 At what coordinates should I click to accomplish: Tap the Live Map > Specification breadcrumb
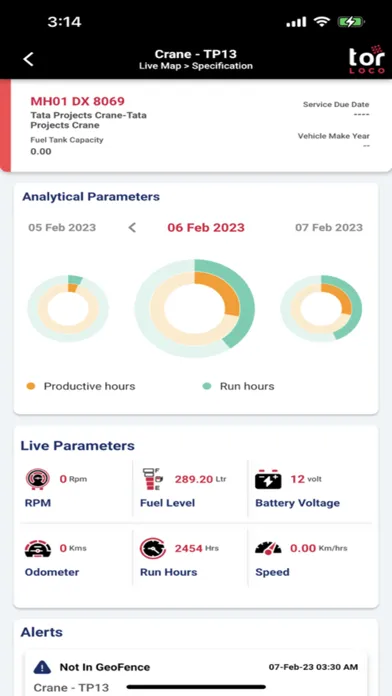[x=196, y=66]
